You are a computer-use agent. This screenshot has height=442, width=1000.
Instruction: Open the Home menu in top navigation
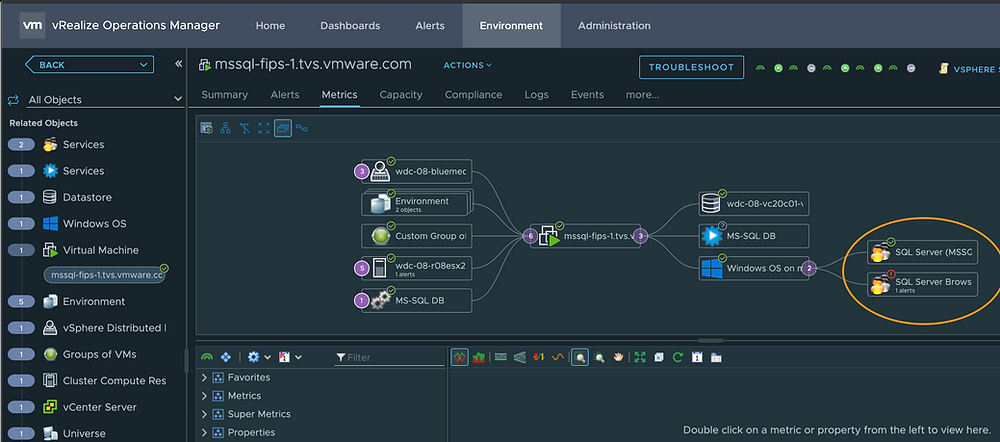point(270,26)
